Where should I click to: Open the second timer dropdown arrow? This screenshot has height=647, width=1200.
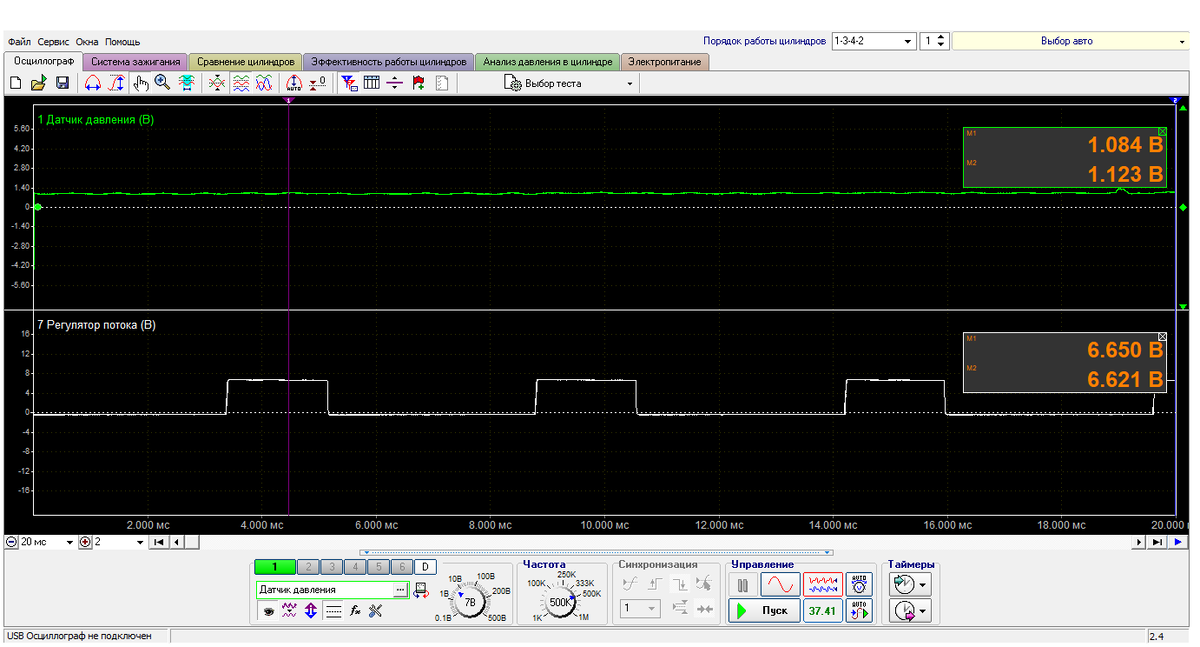coord(923,611)
